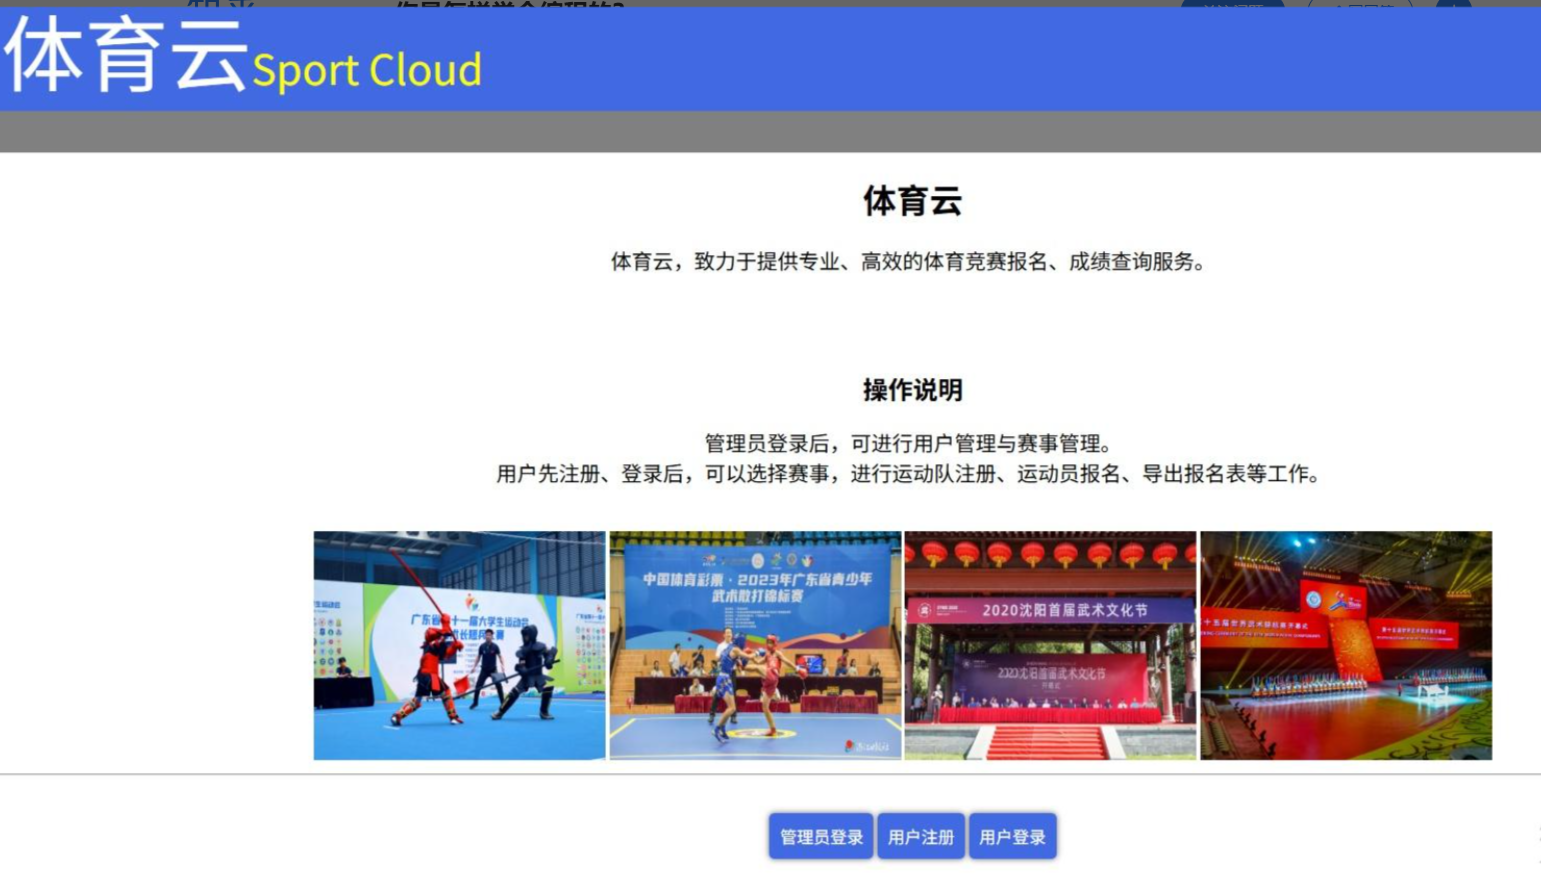Click the 体育云 service description sentence
The height and width of the screenshot is (881, 1541).
[x=908, y=262]
